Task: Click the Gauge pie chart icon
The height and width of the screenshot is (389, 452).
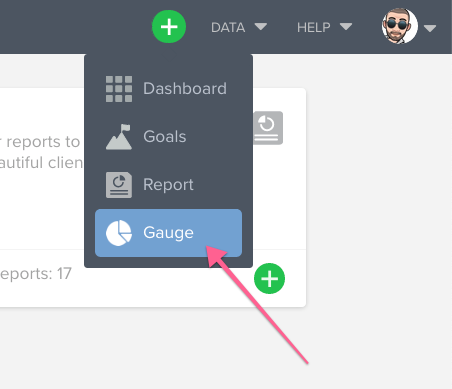Action: (x=119, y=233)
